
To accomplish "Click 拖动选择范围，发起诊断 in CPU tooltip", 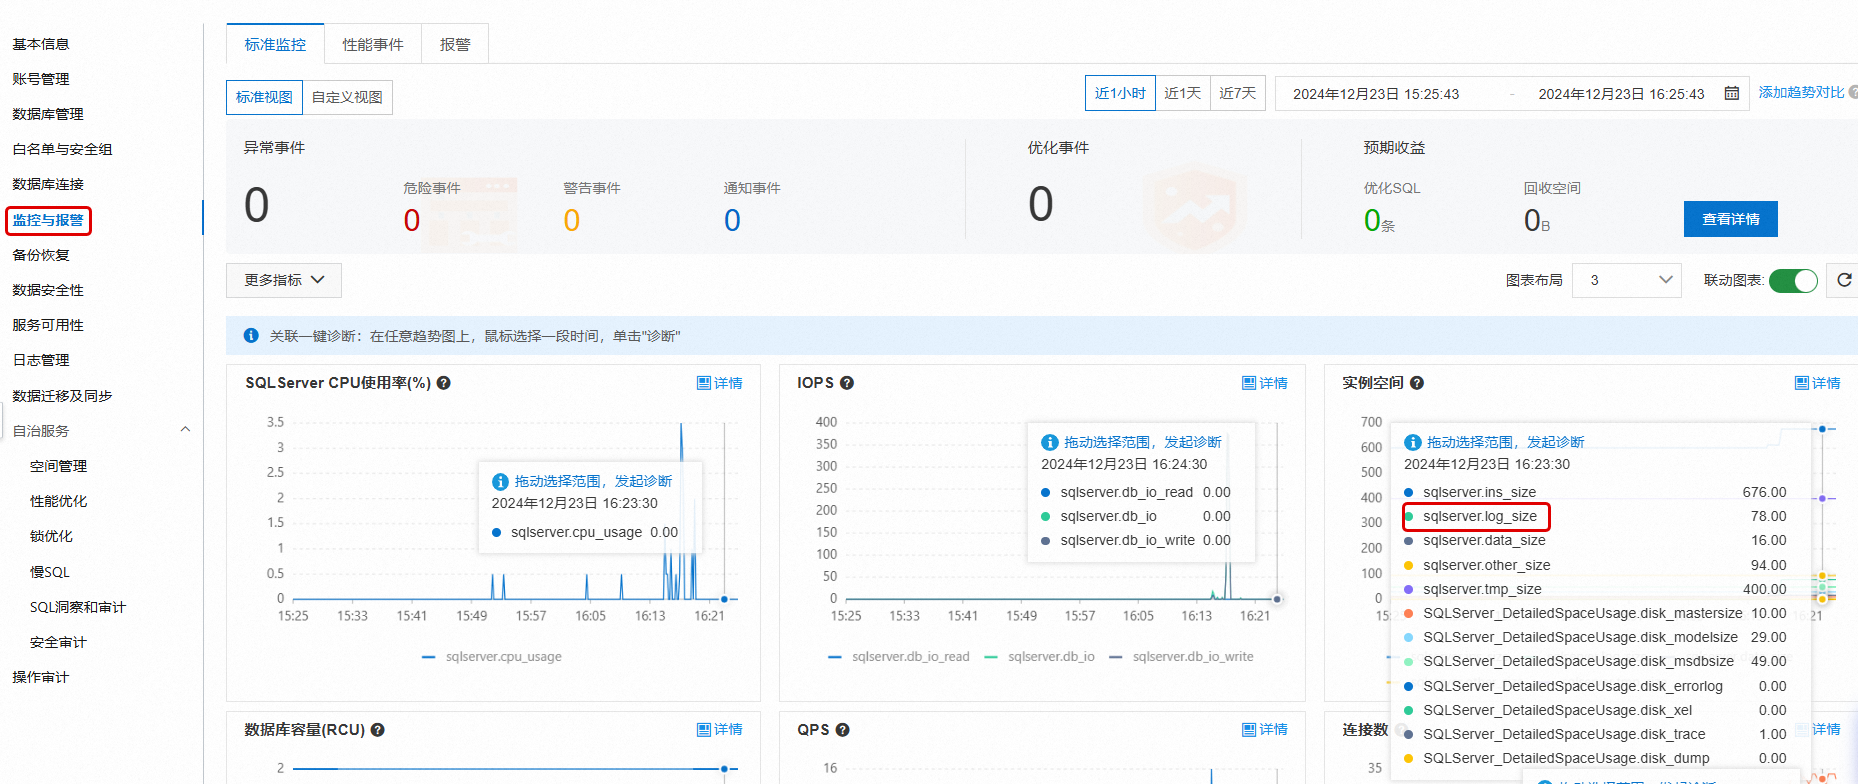I will [593, 481].
